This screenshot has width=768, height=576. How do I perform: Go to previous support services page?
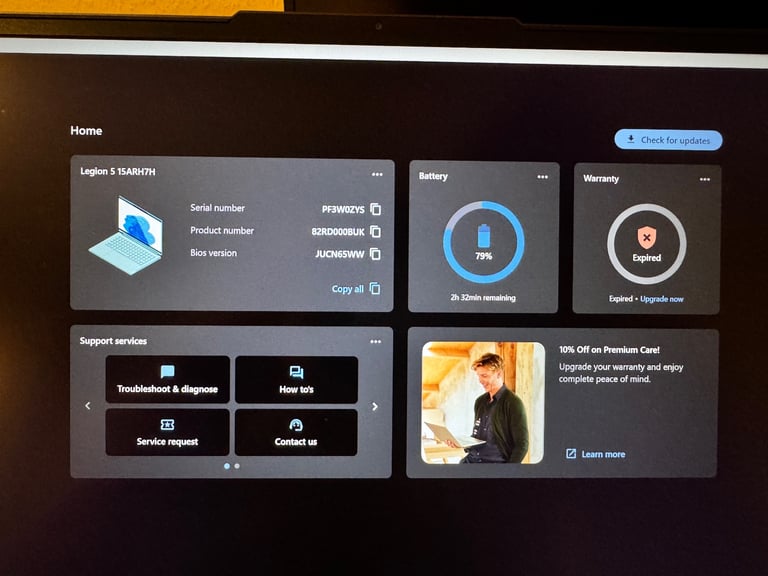[88, 406]
